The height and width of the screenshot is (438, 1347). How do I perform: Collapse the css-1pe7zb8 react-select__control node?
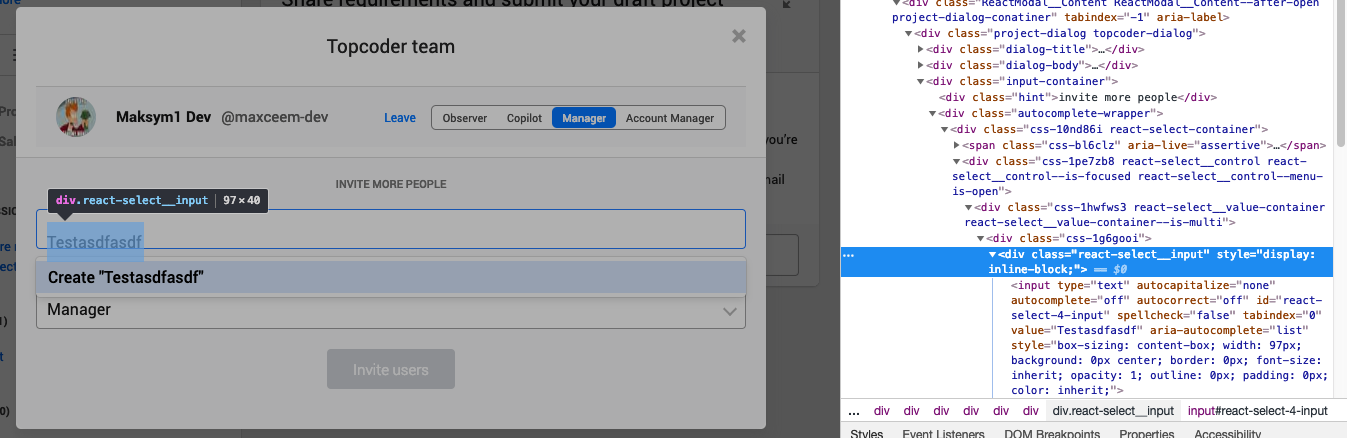pos(957,161)
